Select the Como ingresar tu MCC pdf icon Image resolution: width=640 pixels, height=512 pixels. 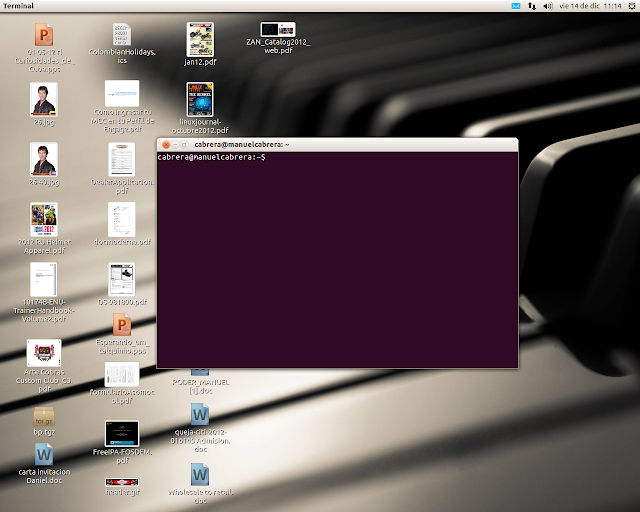(x=122, y=94)
